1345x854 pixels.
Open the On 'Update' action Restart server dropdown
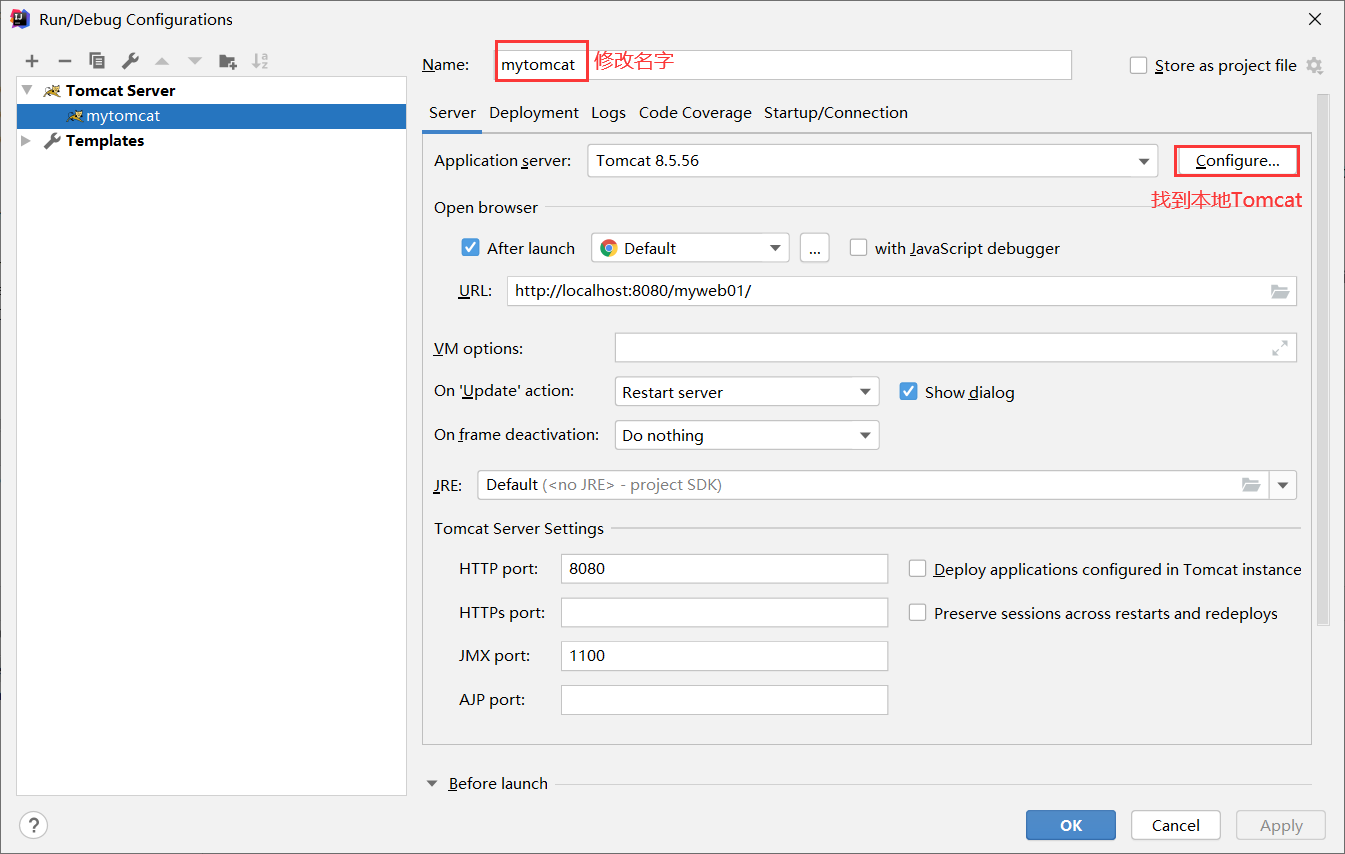[x=747, y=392]
